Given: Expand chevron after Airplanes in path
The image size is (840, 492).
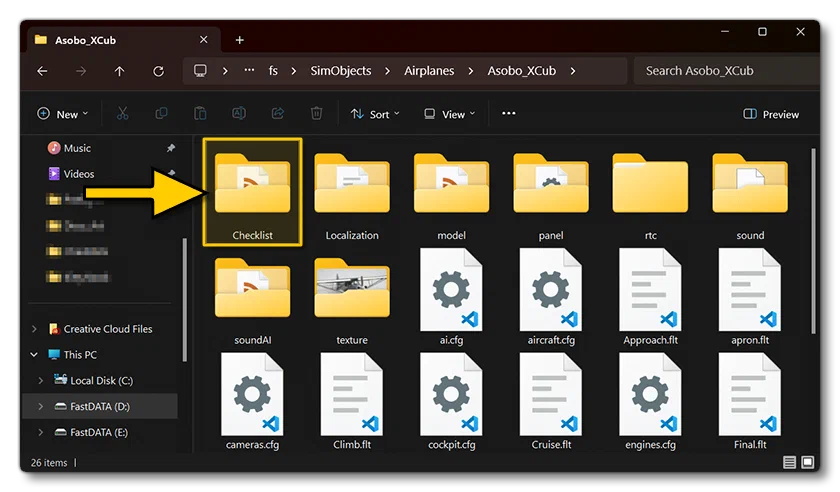Looking at the screenshot, I should pos(470,71).
